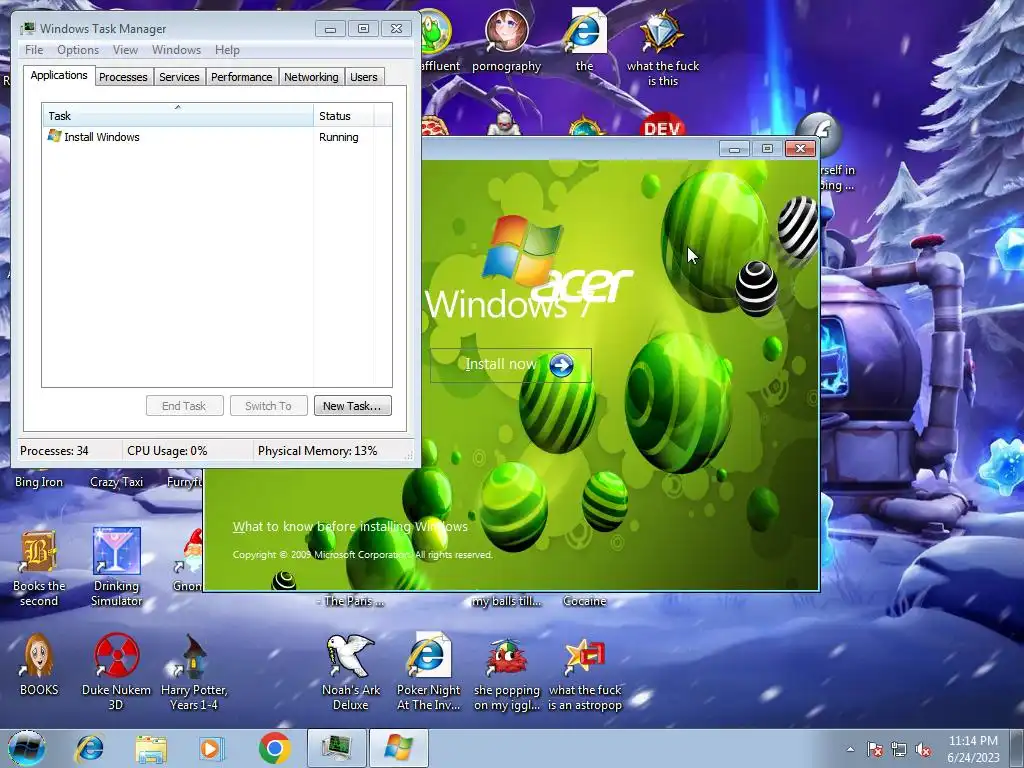Open Noah's Ark Deluxe desktop icon

coord(351,671)
